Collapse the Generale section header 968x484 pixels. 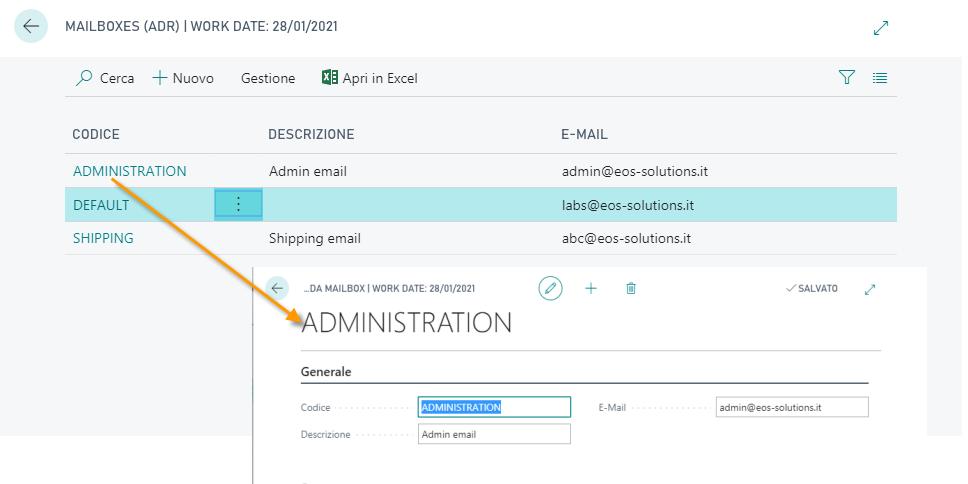coord(326,372)
